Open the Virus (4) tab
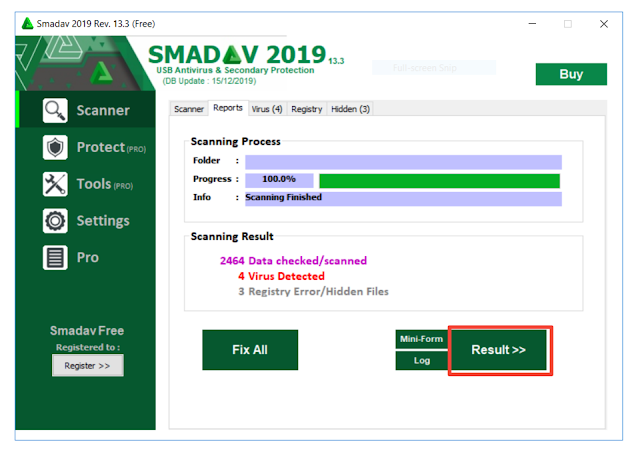 pos(267,109)
